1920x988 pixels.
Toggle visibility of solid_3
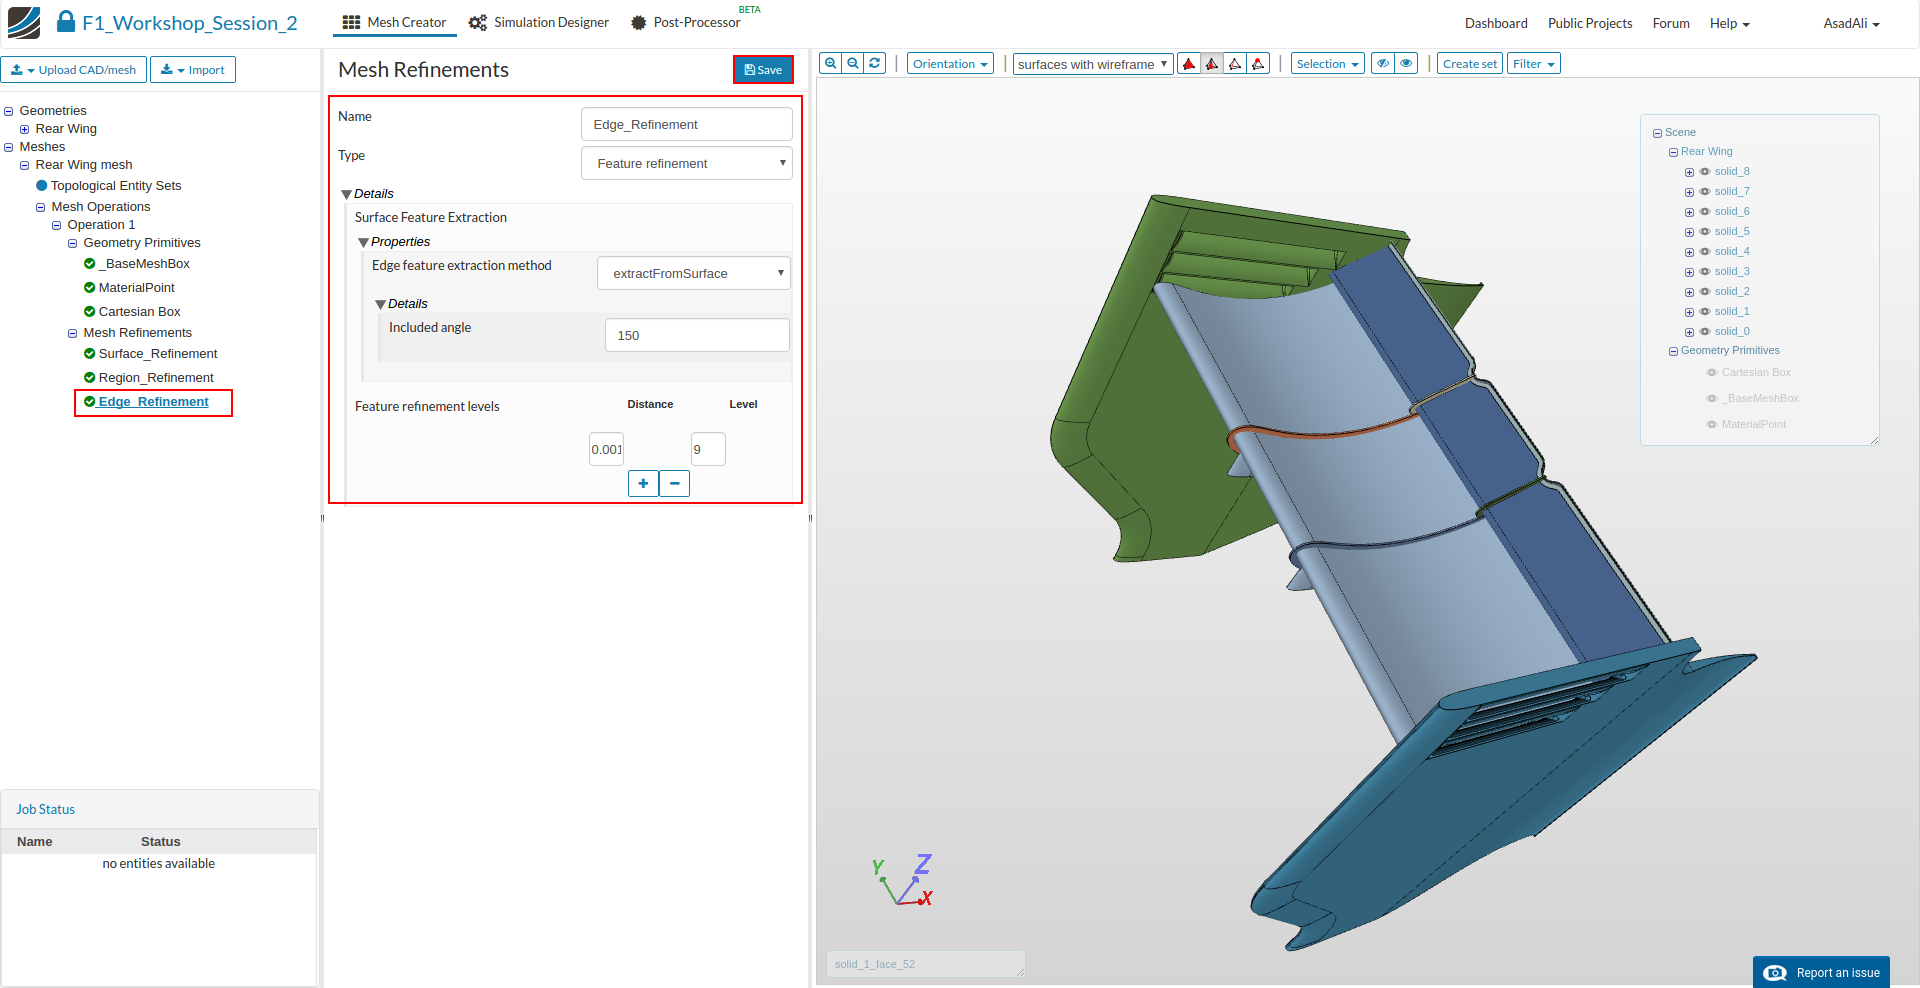[x=1705, y=272]
